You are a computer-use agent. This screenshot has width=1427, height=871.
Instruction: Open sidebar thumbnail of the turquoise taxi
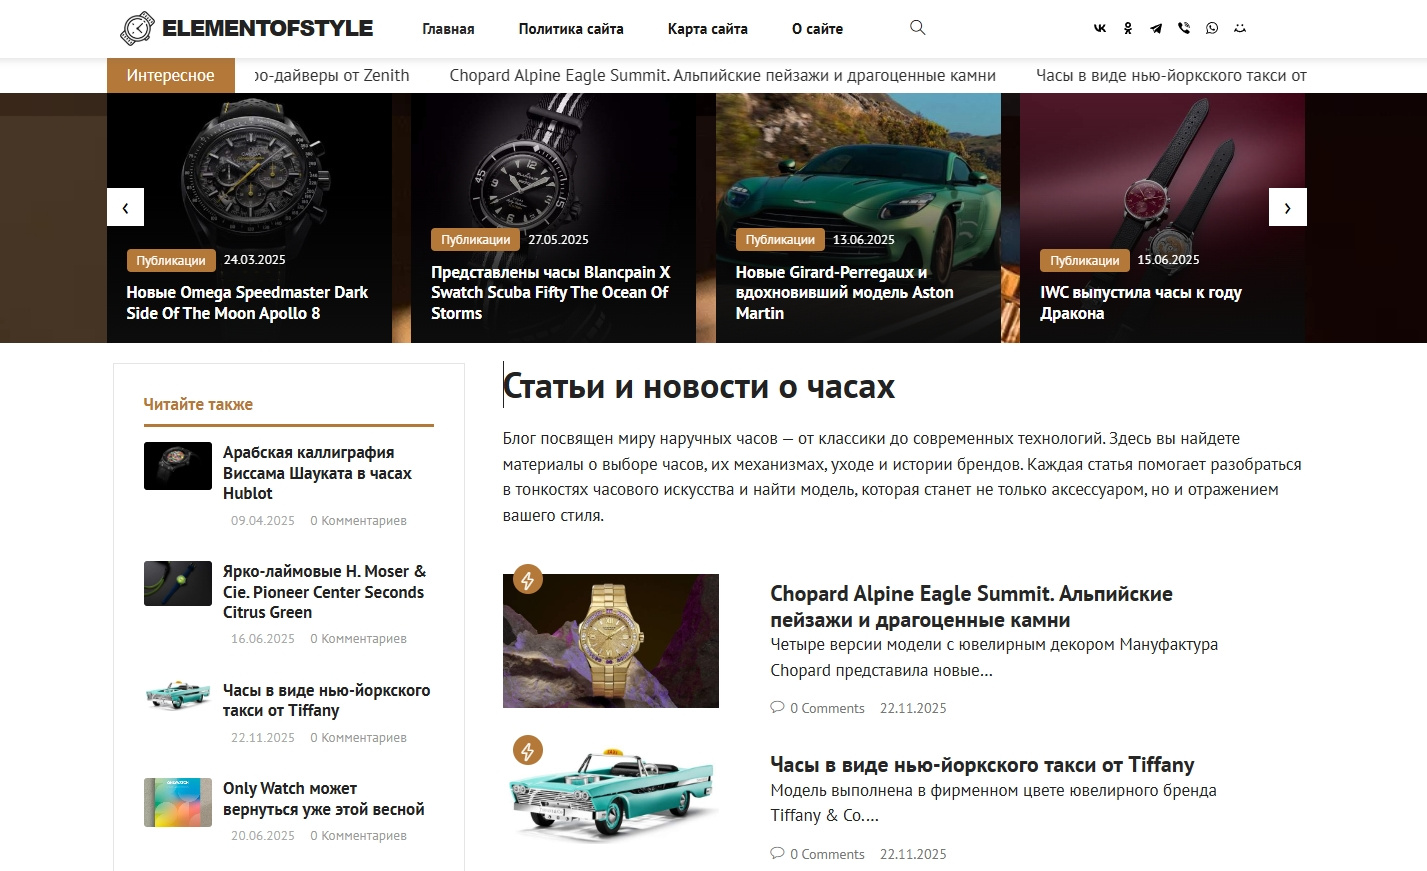click(x=178, y=696)
